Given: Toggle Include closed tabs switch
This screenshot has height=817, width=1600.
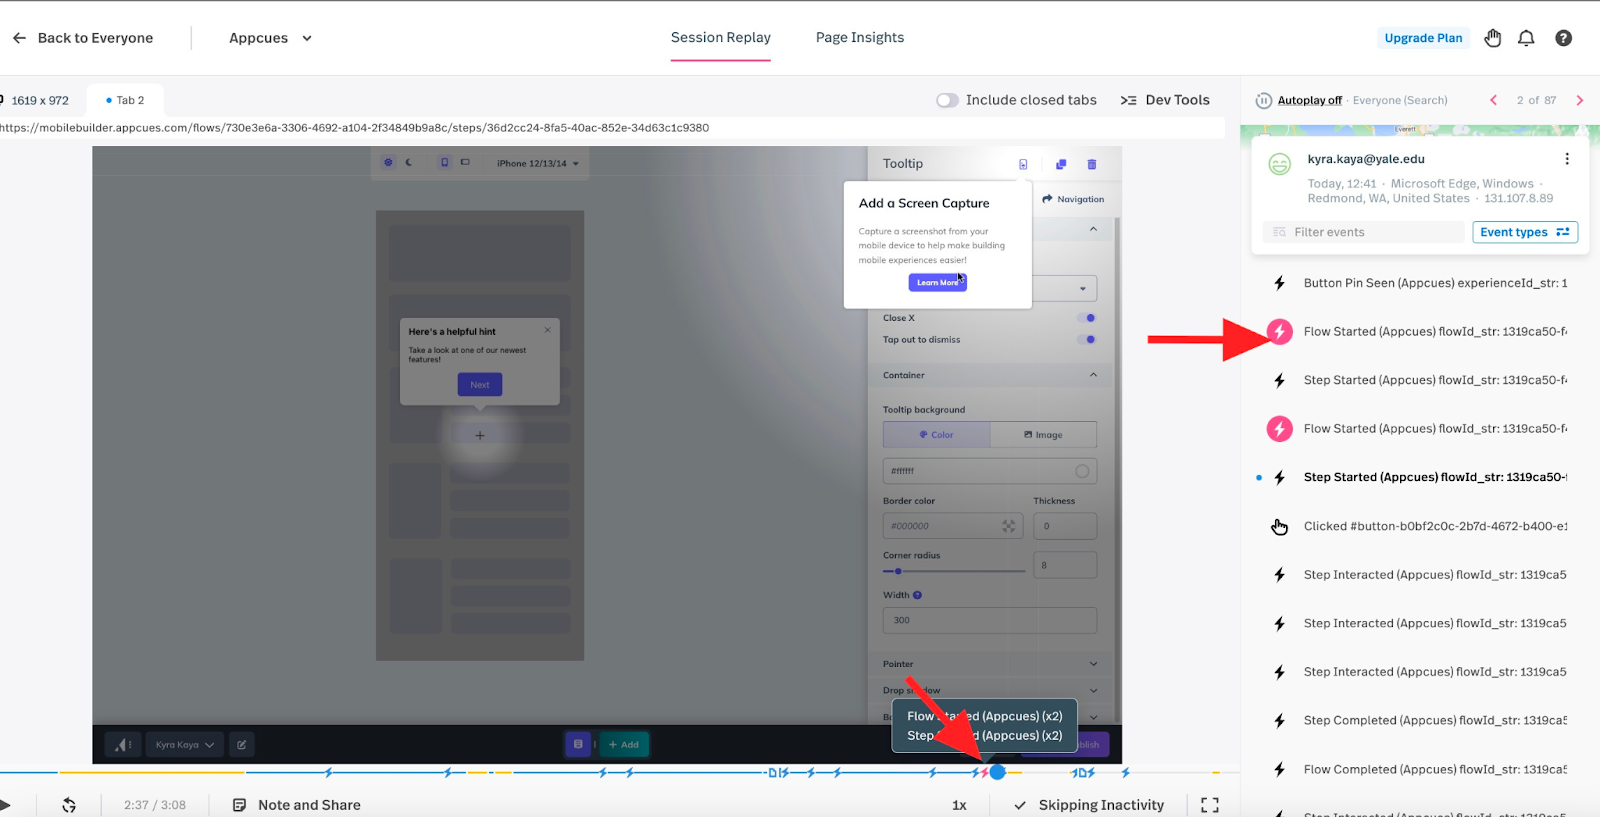Looking at the screenshot, I should [947, 100].
